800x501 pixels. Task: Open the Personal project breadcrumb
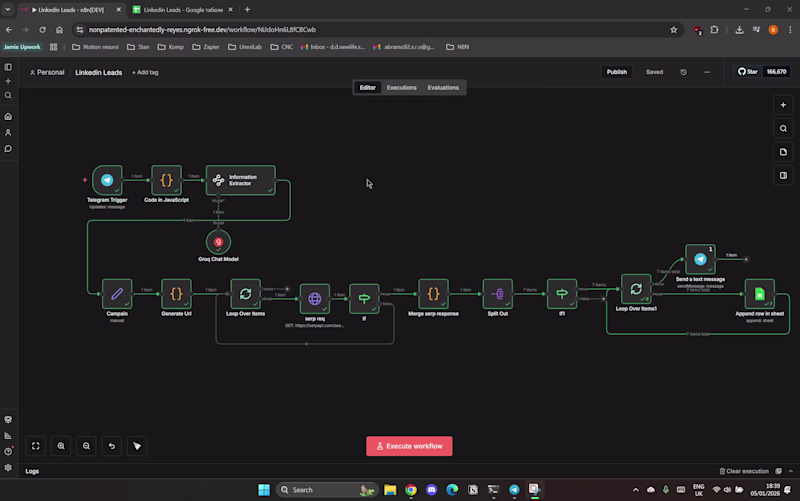point(47,72)
